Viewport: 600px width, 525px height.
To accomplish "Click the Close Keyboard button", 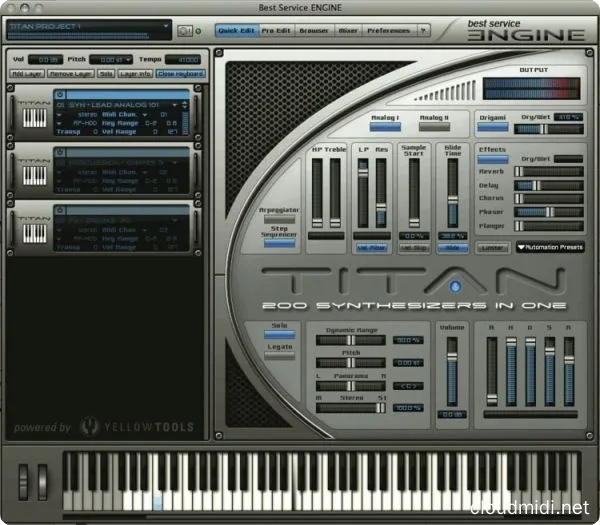I will (x=179, y=74).
